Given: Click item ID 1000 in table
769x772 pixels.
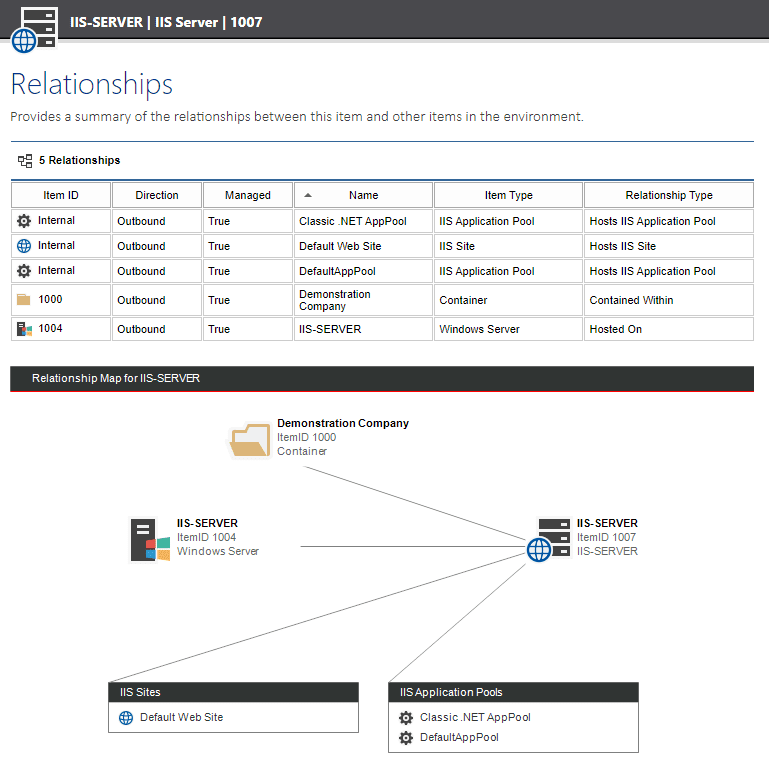Looking at the screenshot, I should point(50,299).
